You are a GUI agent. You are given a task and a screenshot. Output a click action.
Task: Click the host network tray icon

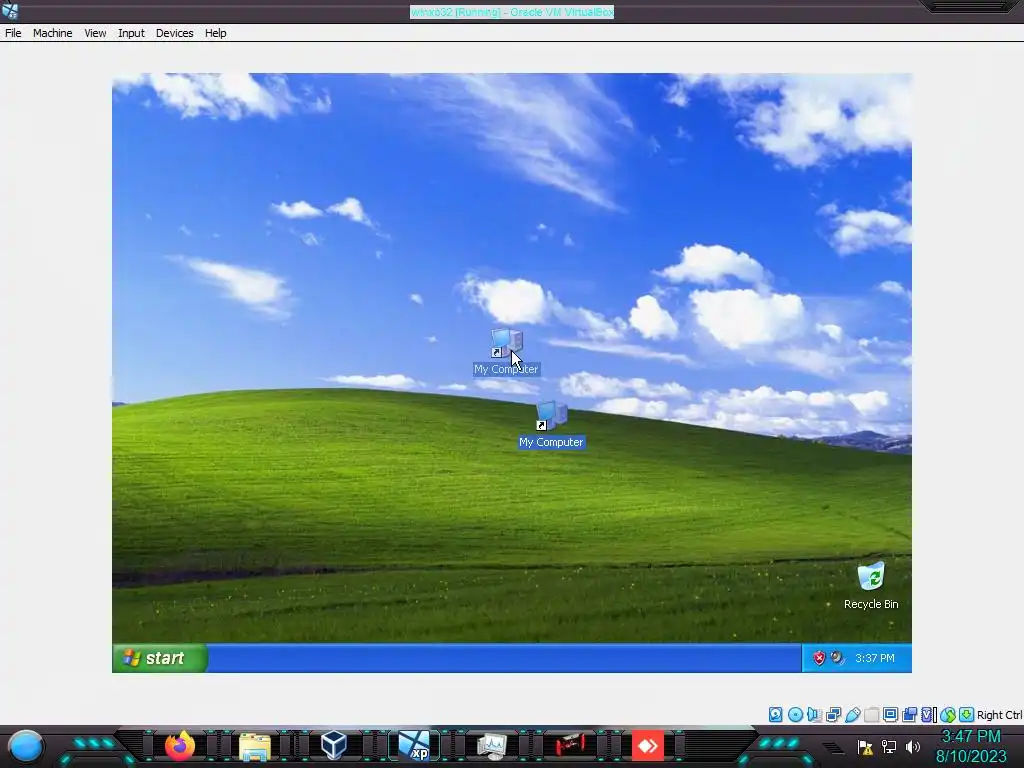tap(889, 747)
